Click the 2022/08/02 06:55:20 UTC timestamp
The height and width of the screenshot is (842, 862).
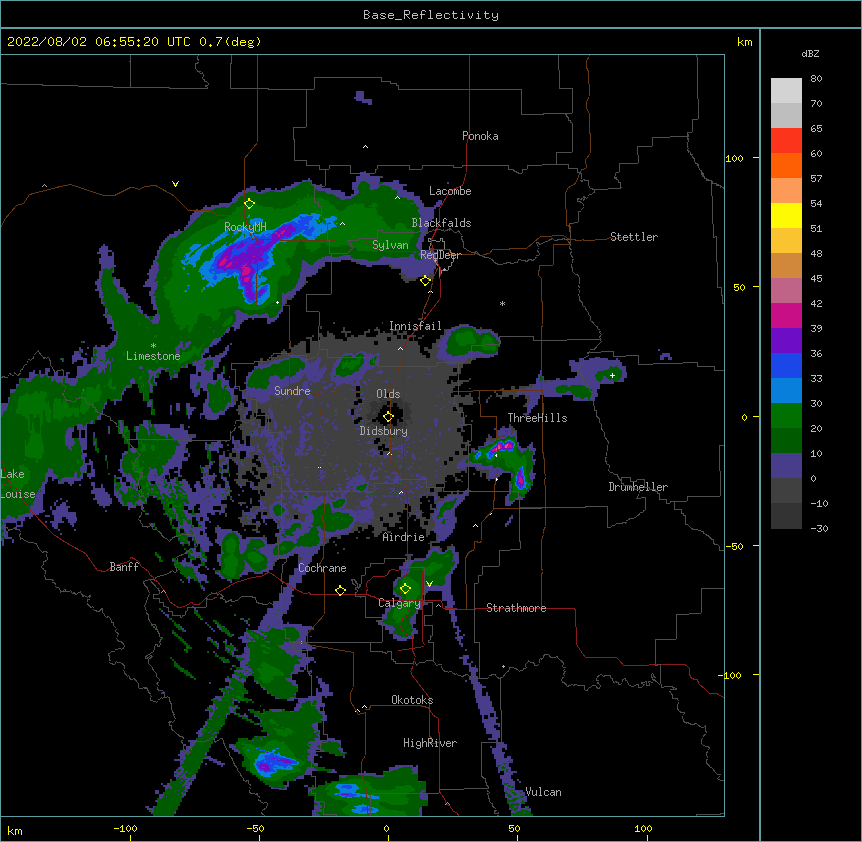click(x=99, y=42)
